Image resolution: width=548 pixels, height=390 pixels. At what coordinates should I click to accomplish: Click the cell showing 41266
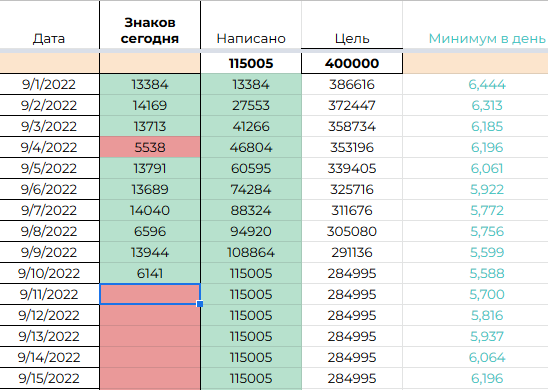(x=251, y=126)
